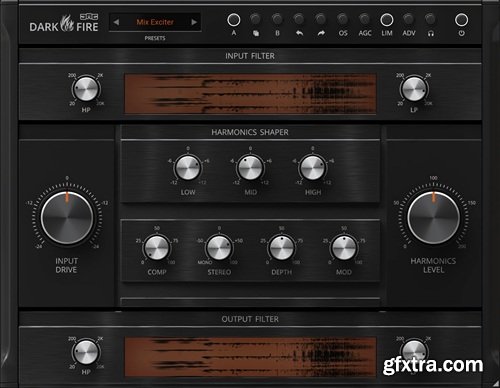Image resolution: width=500 pixels, height=388 pixels.
Task: Click the HARMONICS LEVEL label
Action: click(x=433, y=265)
